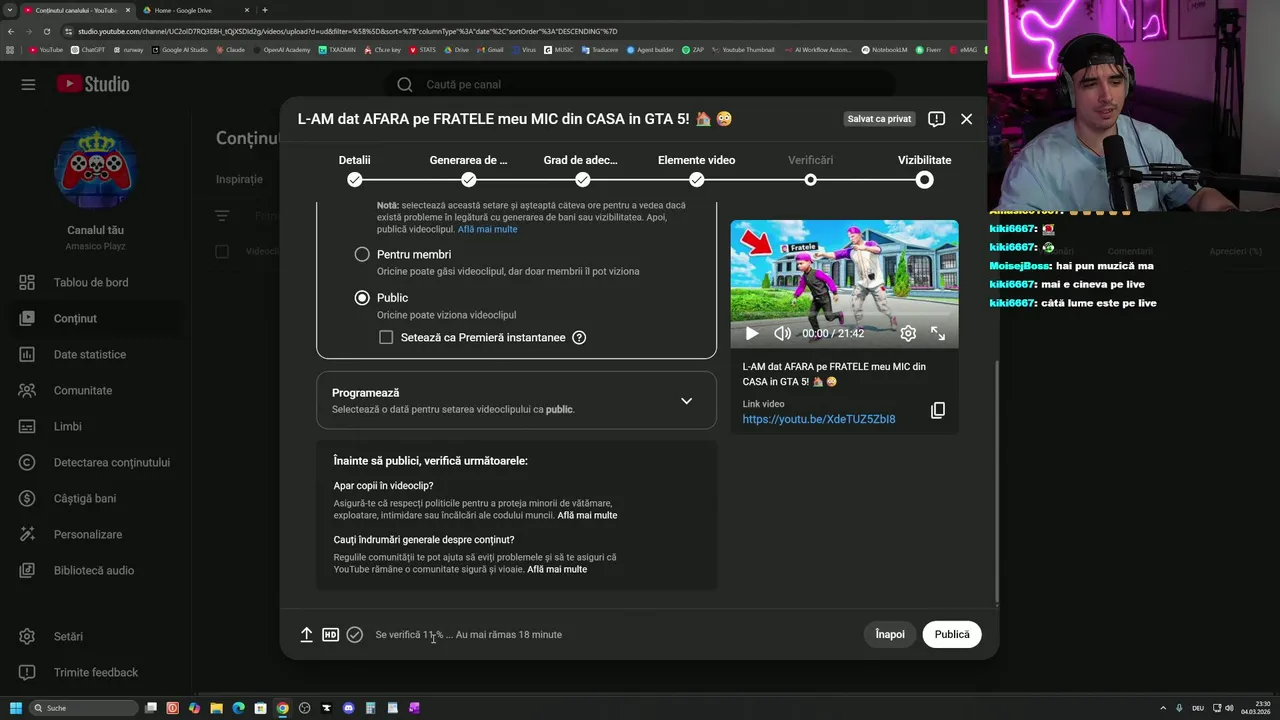Mute the video preview volume
This screenshot has width=1280, height=720.
tap(782, 333)
